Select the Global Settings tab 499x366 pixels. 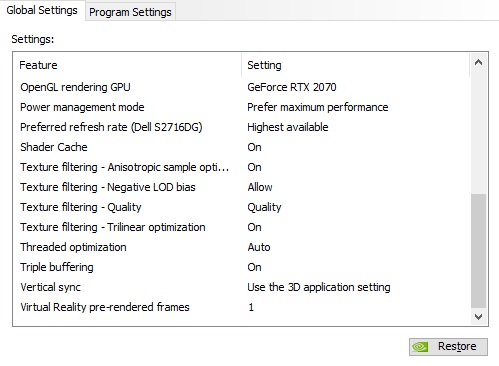point(42,10)
